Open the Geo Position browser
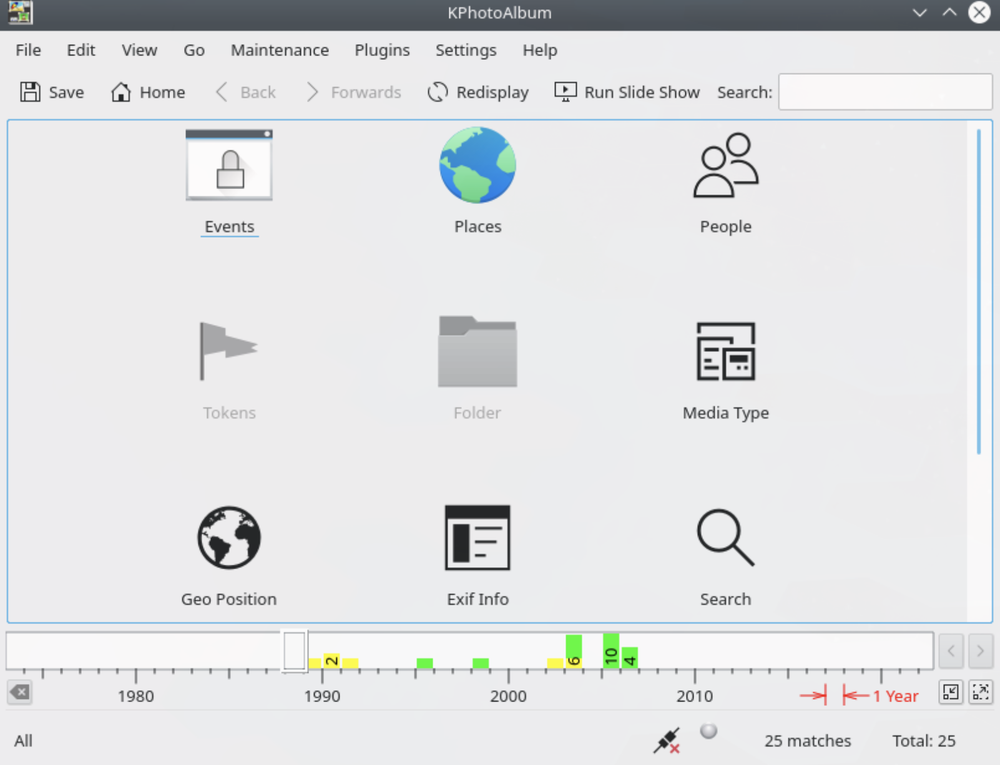 coord(229,556)
